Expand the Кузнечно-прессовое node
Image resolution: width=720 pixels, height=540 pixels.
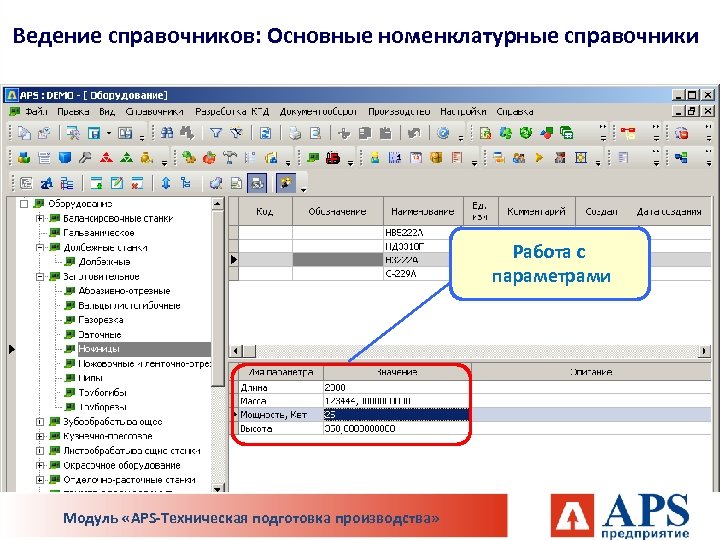click(x=40, y=436)
